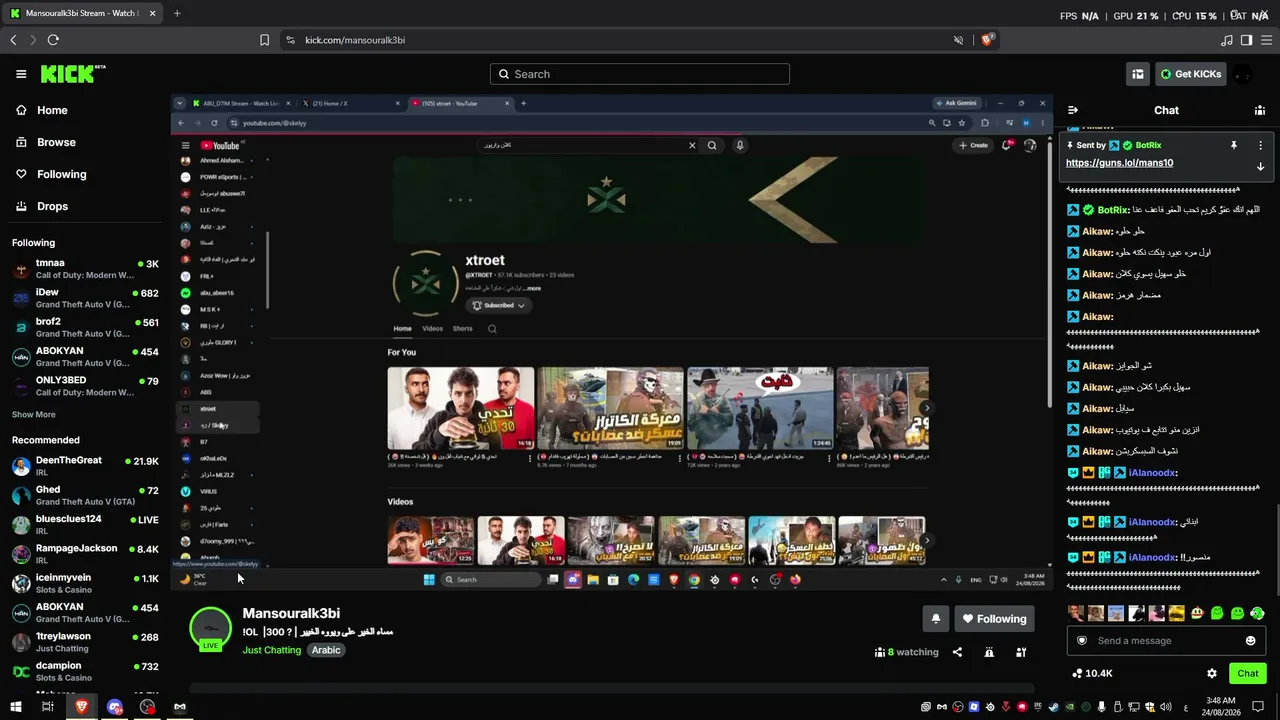Show the chat viewers list icon
Viewport: 1280px width, 720px height.
[x=1260, y=111]
